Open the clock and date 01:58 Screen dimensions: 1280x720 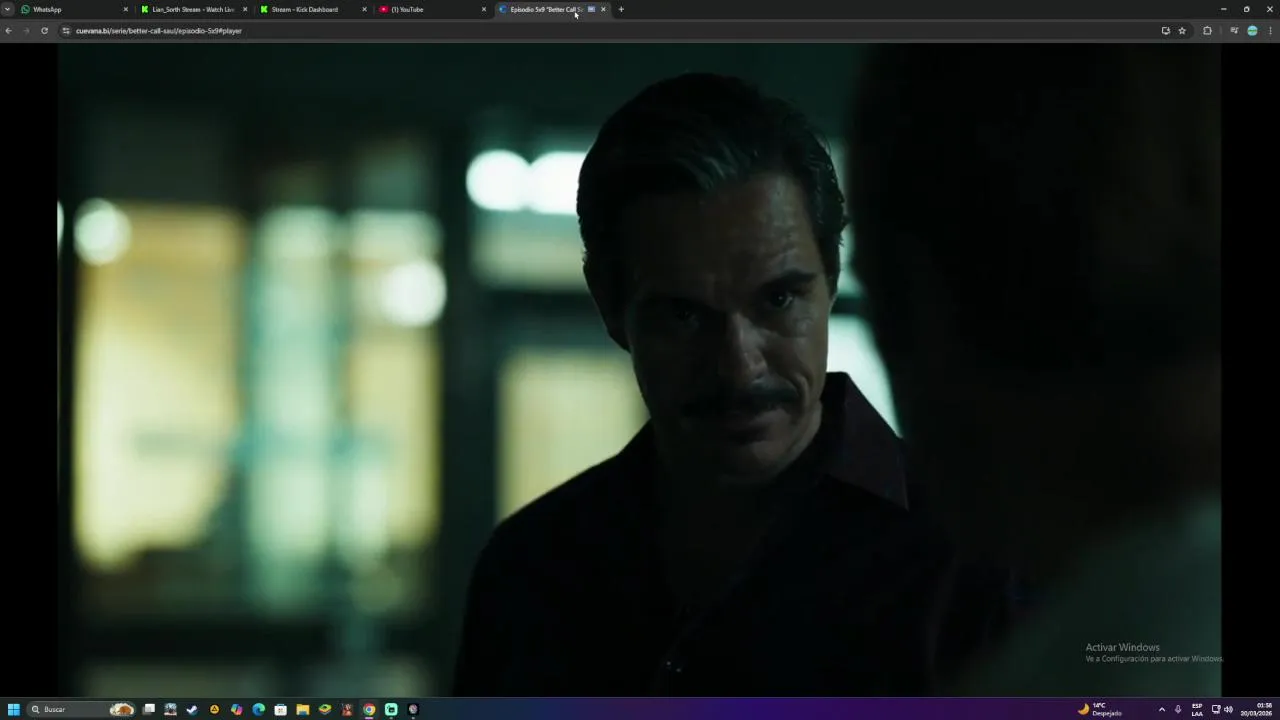[1257, 709]
